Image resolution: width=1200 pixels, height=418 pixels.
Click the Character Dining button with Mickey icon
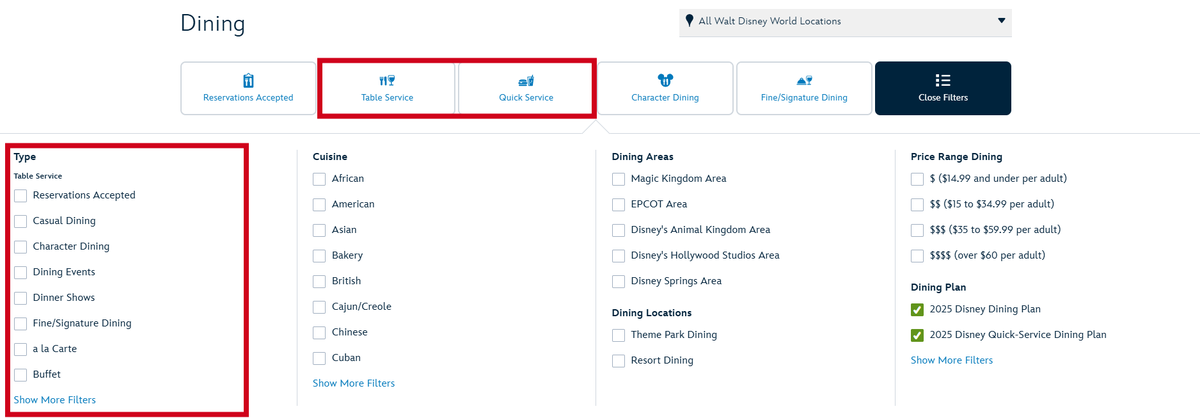[665, 88]
